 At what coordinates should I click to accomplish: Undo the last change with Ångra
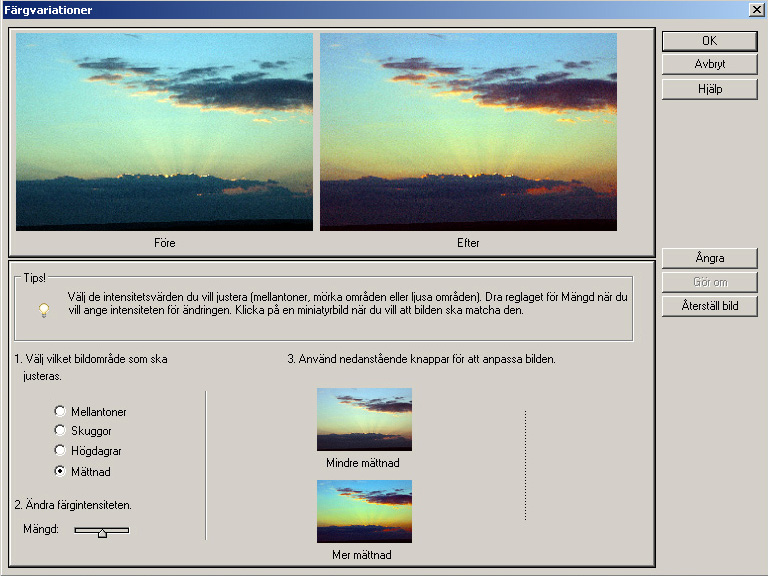click(709, 258)
